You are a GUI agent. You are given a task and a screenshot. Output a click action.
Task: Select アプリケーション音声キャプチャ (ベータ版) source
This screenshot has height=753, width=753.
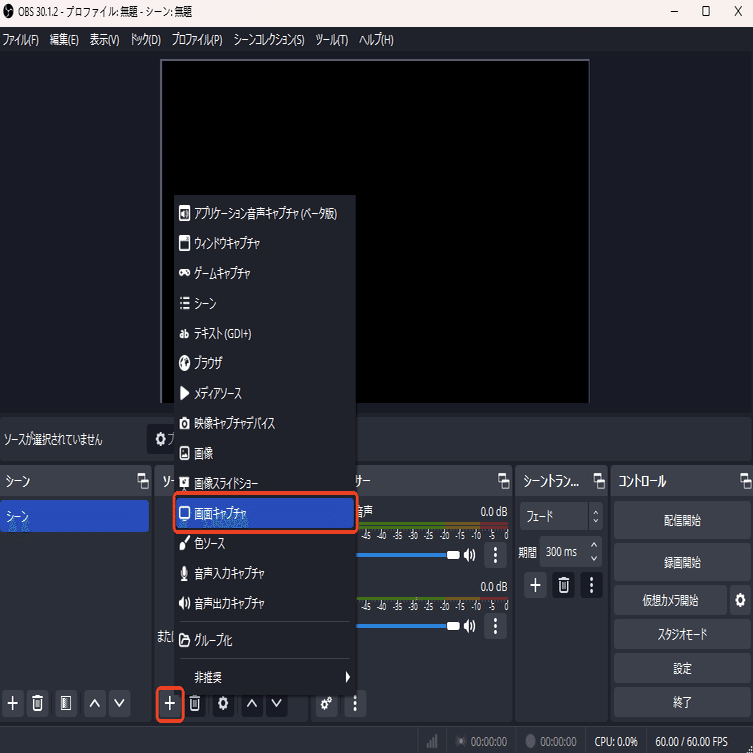(265, 213)
